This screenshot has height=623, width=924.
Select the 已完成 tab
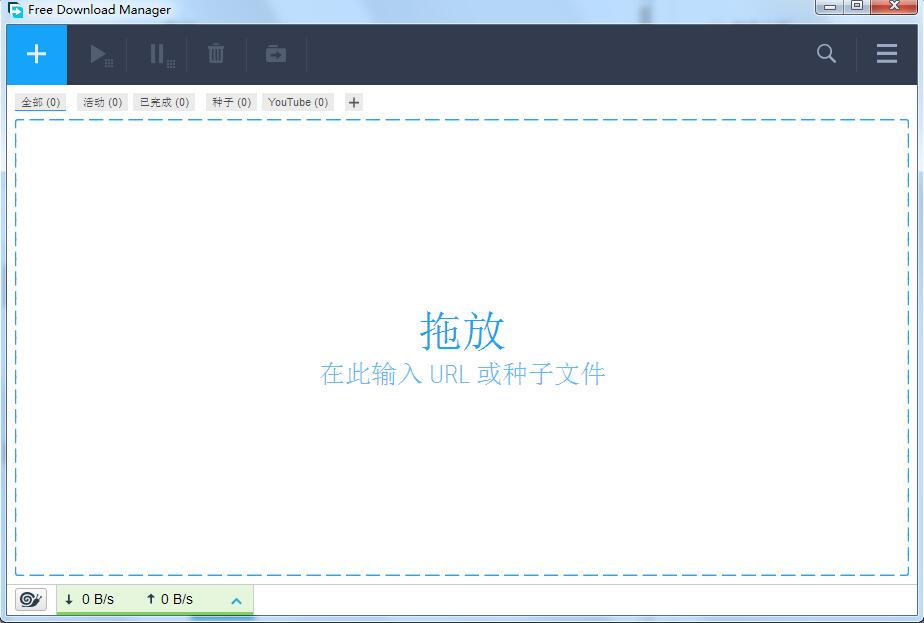point(163,101)
